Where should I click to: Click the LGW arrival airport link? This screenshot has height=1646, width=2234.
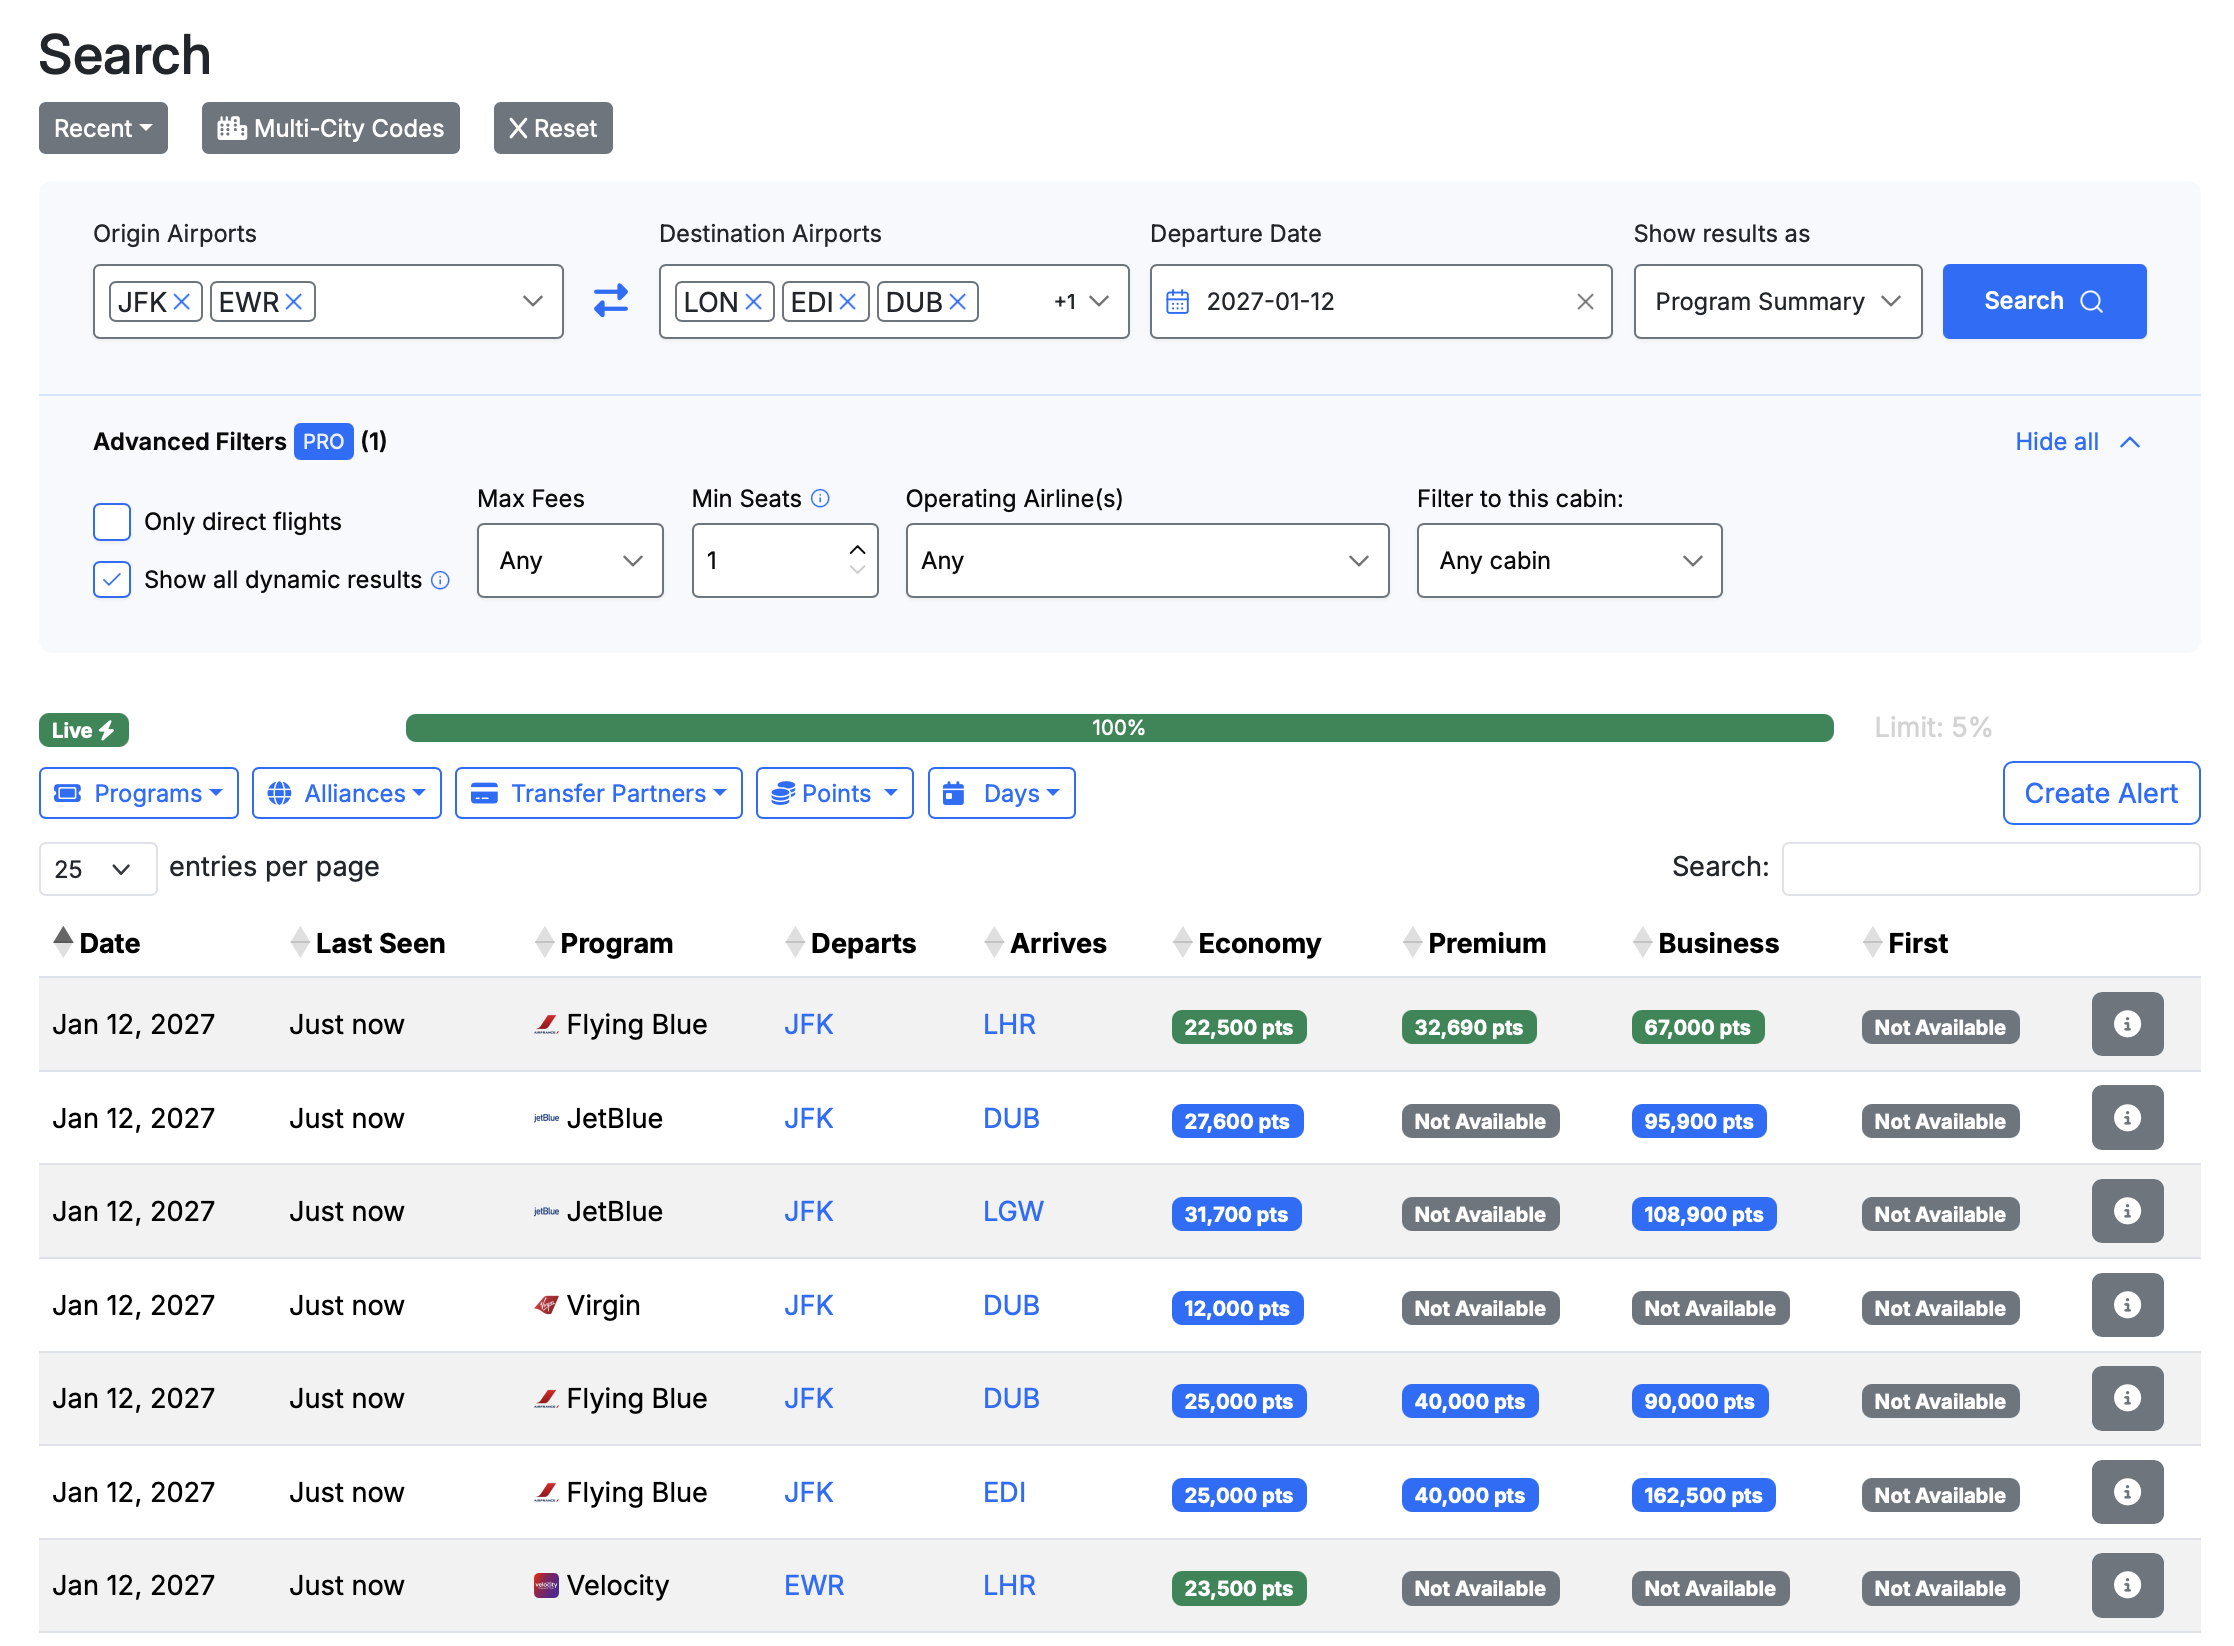1013,1211
